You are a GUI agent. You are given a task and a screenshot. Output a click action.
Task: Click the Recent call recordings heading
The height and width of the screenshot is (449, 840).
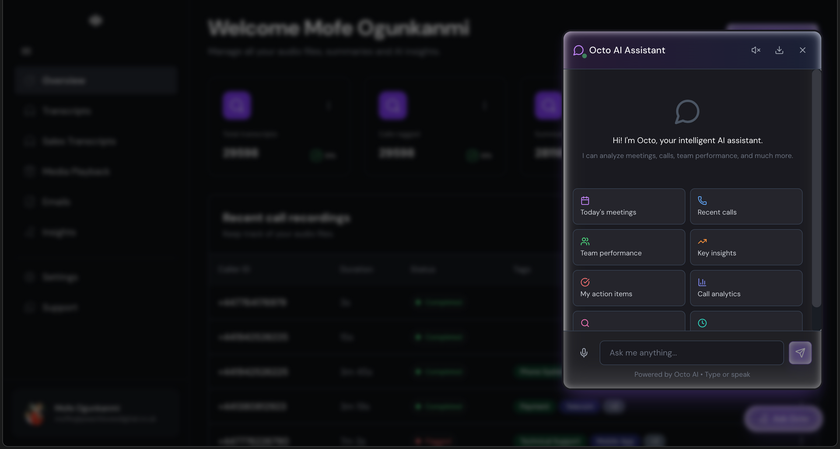(287, 218)
